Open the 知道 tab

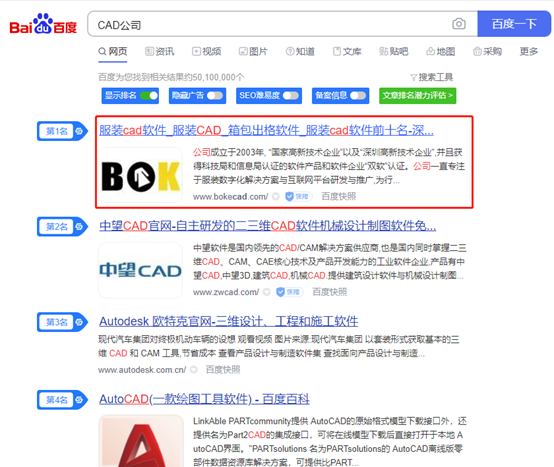point(300,52)
